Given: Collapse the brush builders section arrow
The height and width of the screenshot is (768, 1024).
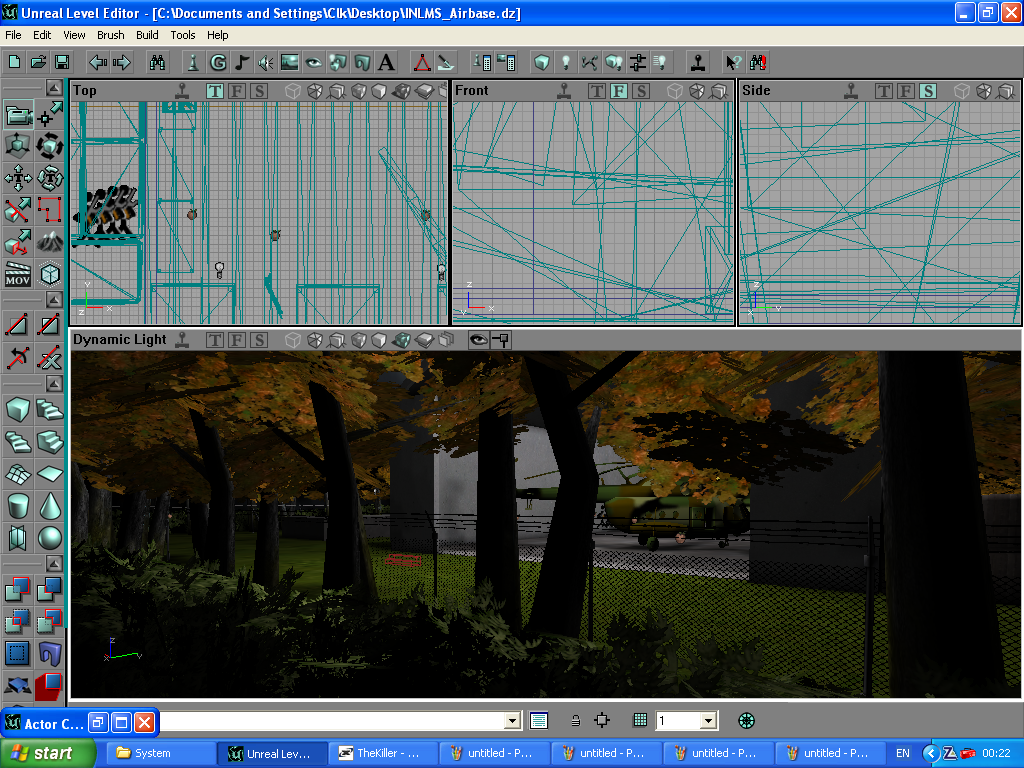Looking at the screenshot, I should tap(53, 384).
